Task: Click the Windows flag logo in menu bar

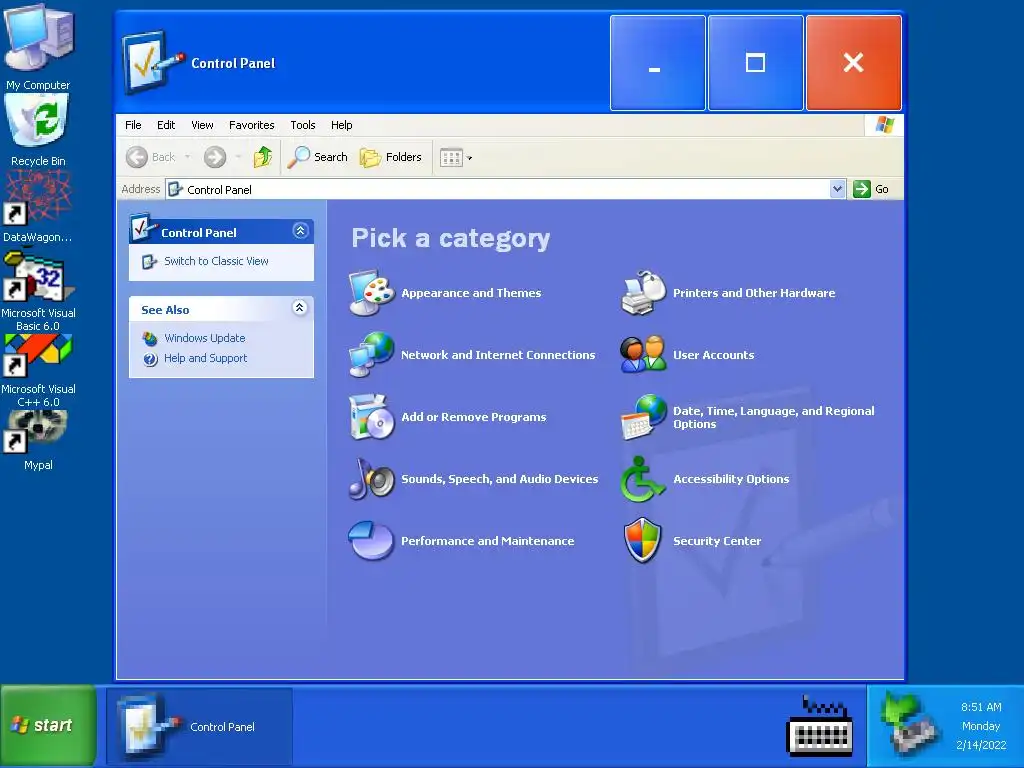Action: pos(884,125)
